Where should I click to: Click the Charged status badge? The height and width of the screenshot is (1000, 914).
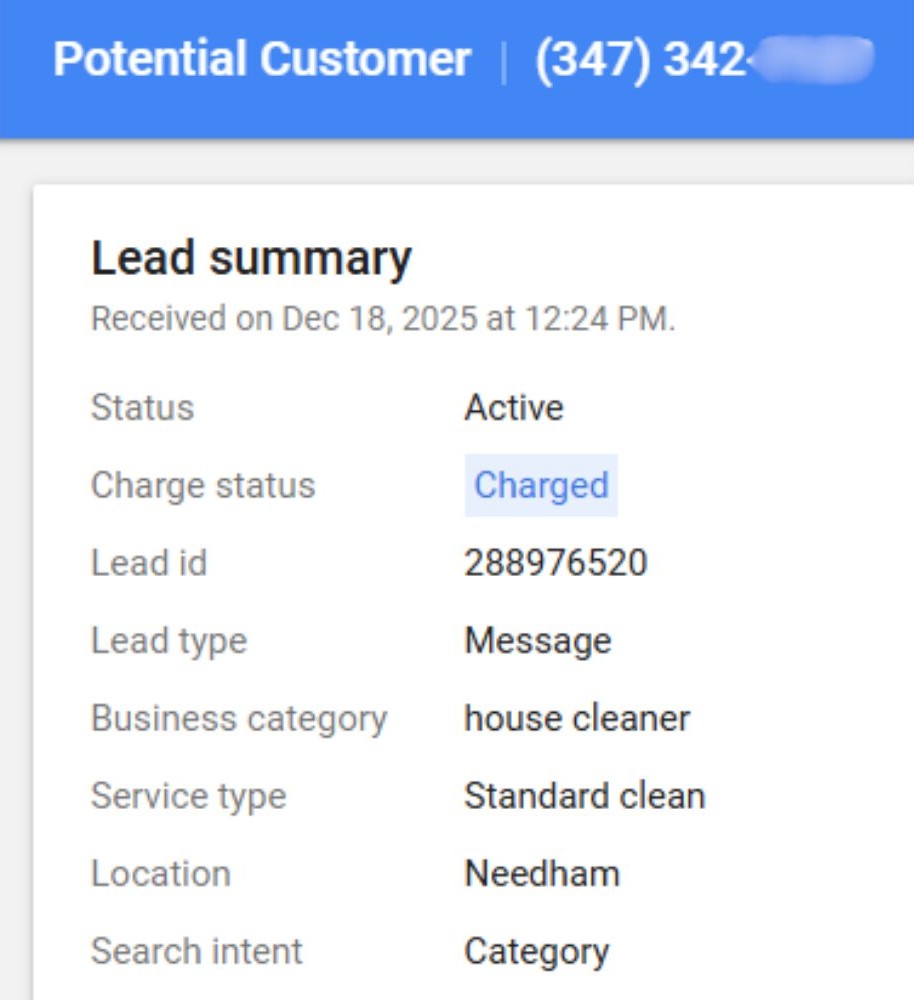pyautogui.click(x=541, y=486)
